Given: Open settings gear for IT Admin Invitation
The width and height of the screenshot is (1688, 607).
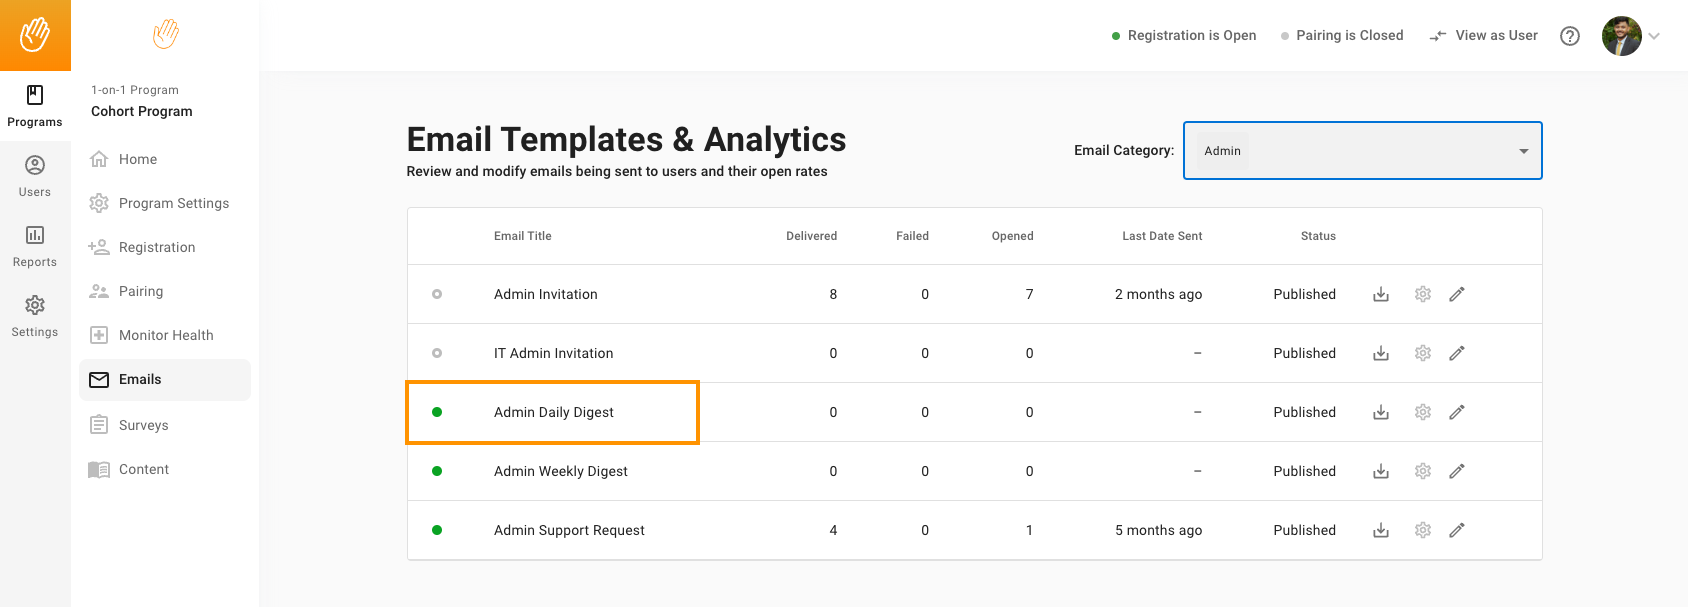Looking at the screenshot, I should click(1423, 353).
